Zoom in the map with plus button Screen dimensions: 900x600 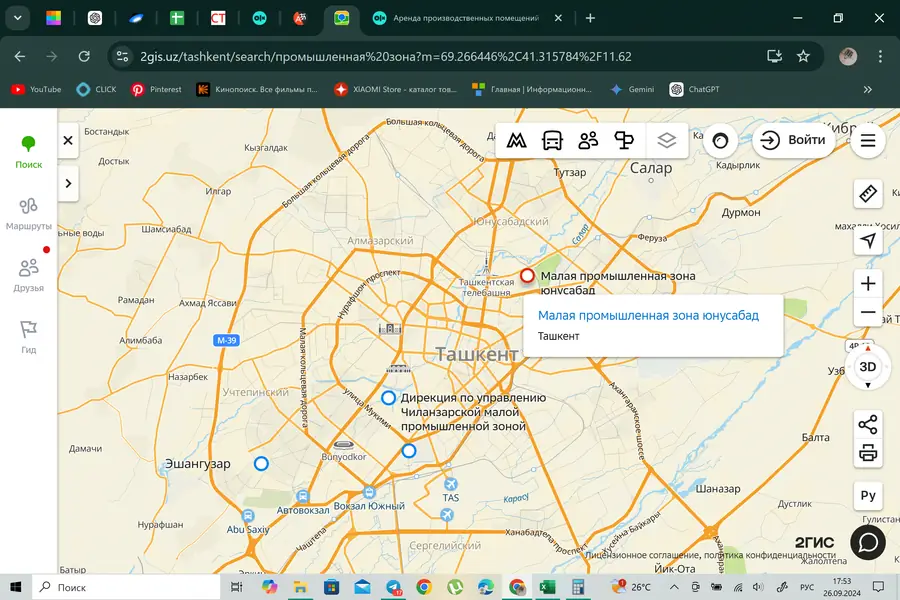point(868,283)
